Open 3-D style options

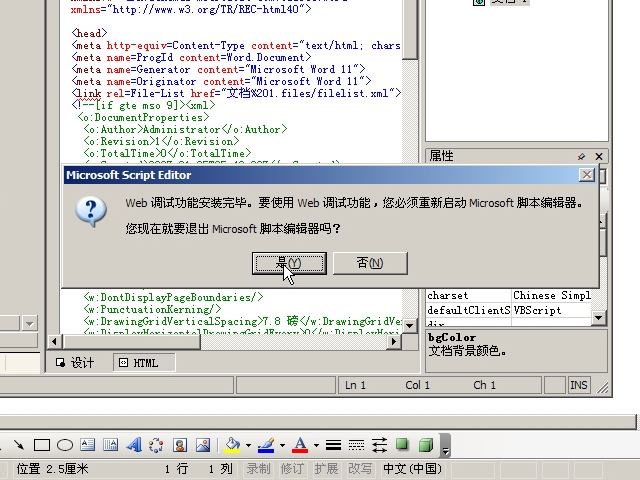[426, 445]
